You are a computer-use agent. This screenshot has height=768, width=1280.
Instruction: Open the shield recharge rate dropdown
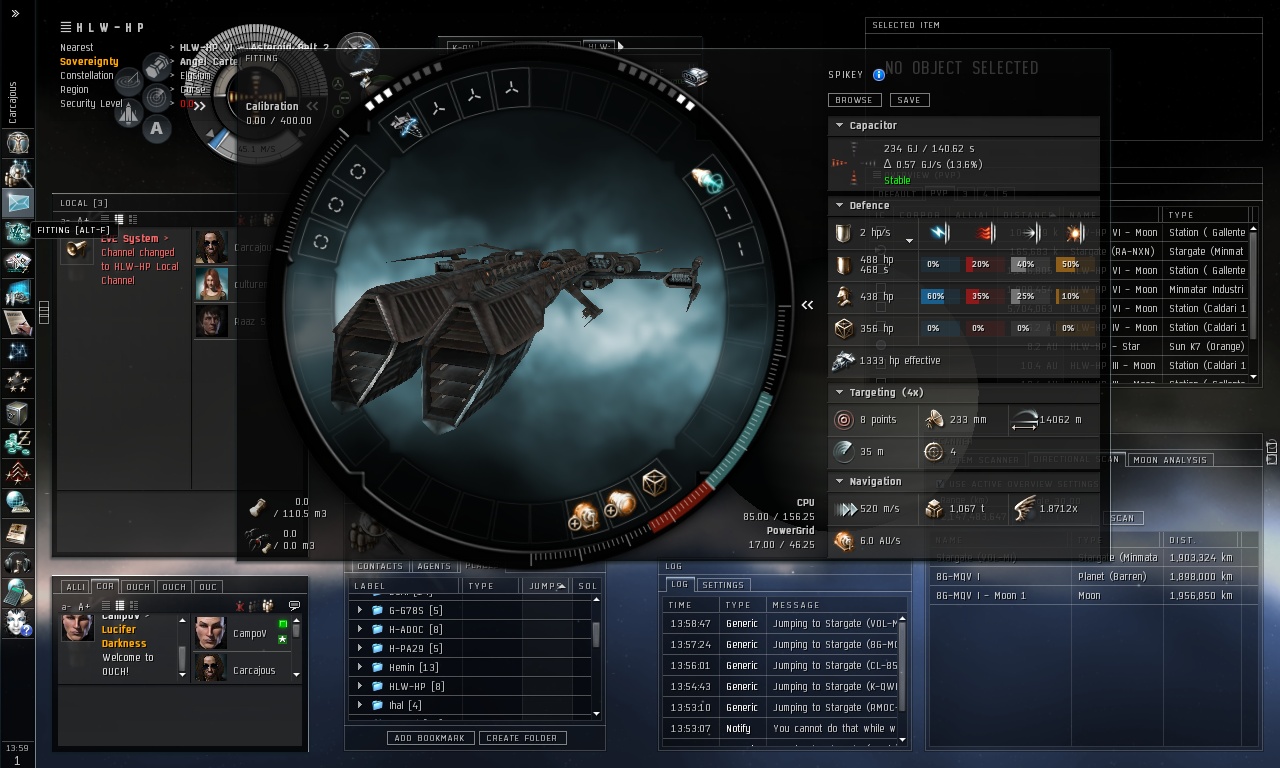pyautogui.click(x=909, y=240)
